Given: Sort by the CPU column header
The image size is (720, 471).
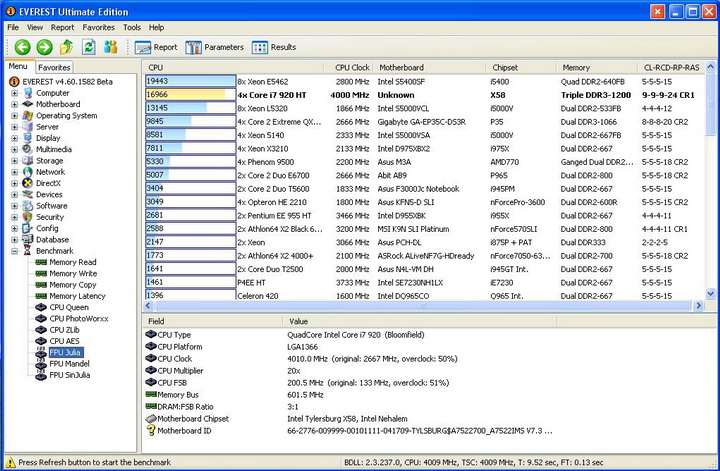Looking at the screenshot, I should (234, 67).
